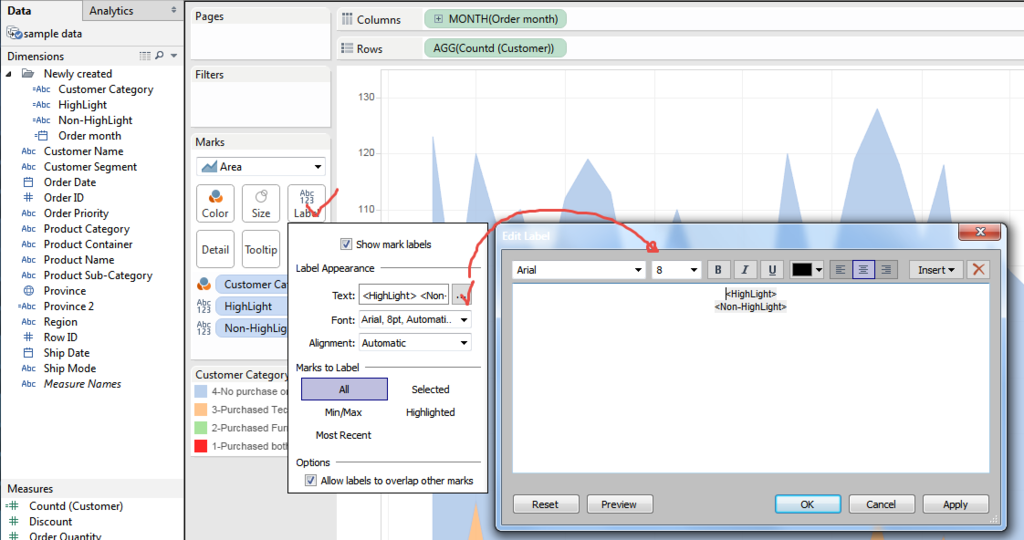Click the label icon beside HighLight pill

coord(204,306)
